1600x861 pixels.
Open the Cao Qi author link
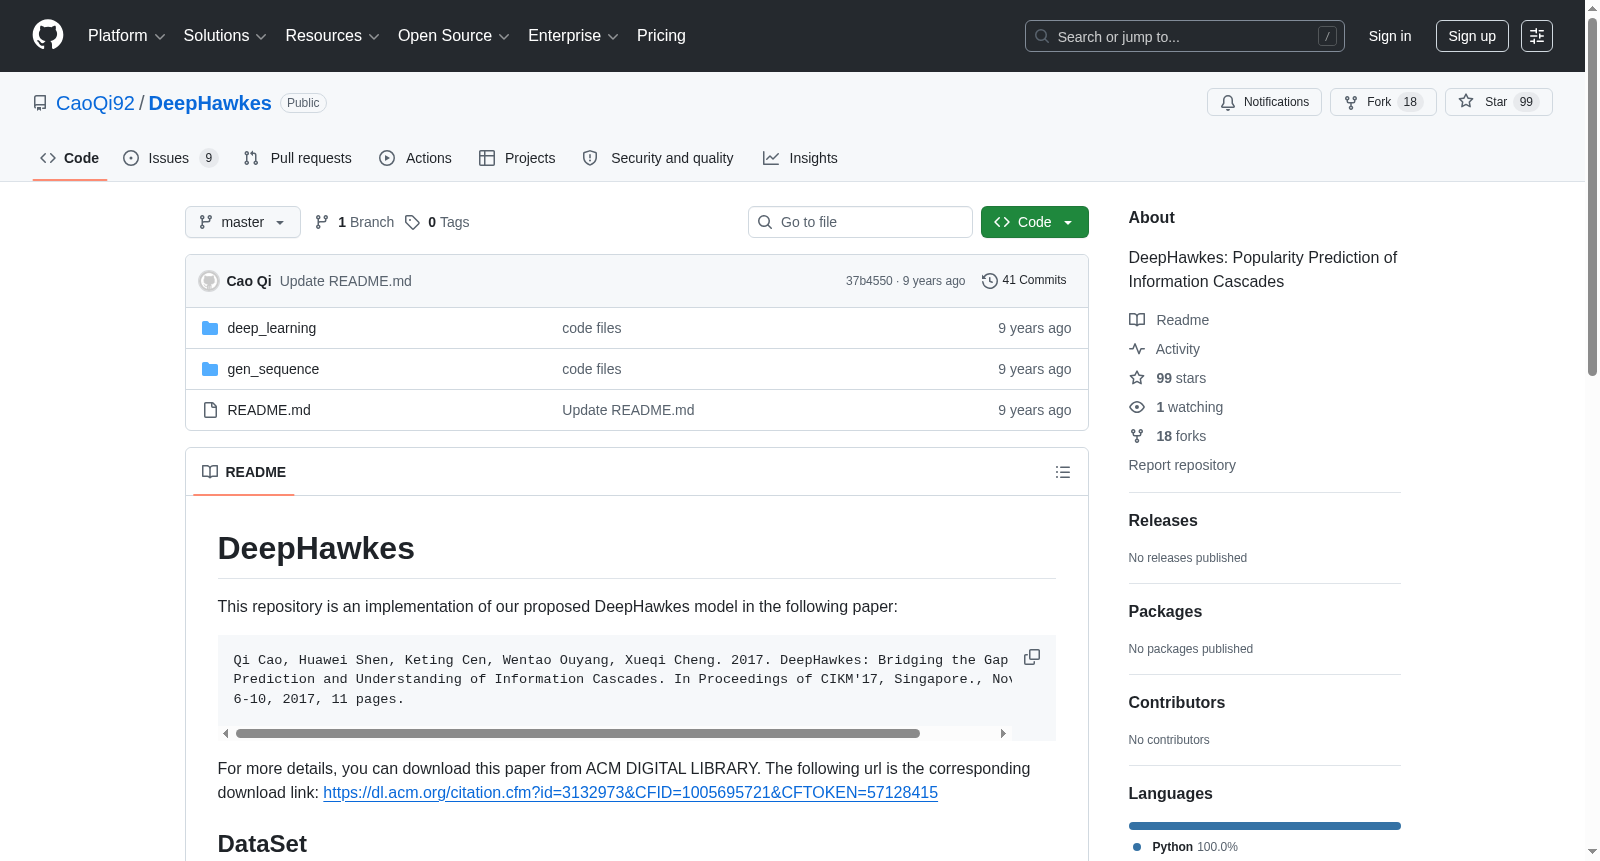click(249, 281)
